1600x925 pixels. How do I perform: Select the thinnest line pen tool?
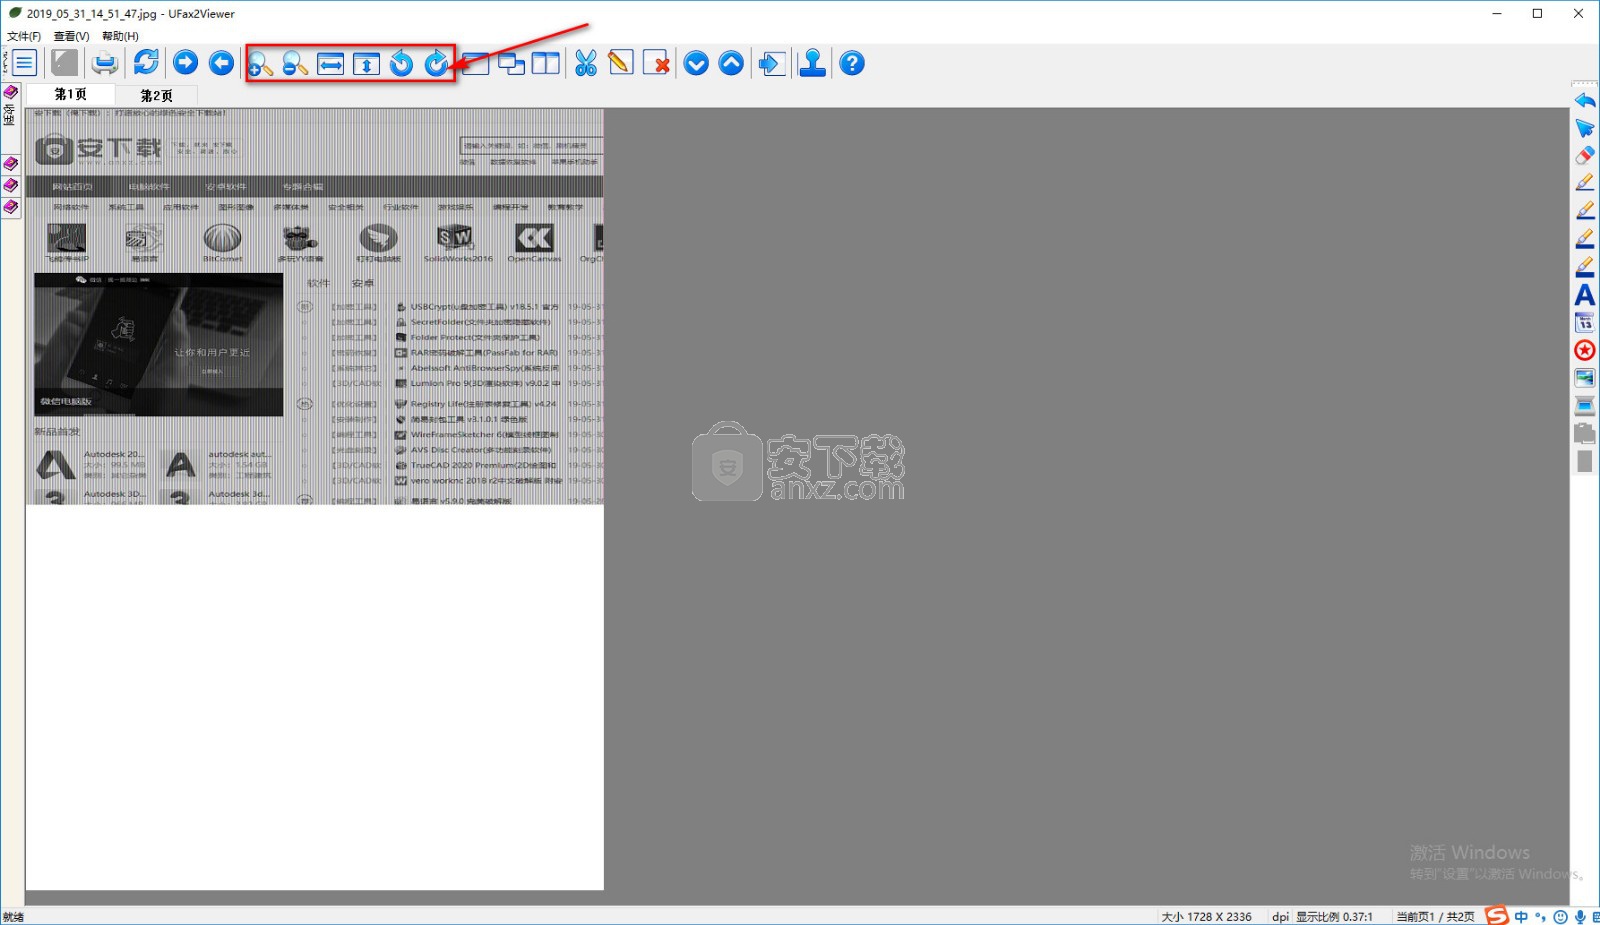(x=1585, y=183)
